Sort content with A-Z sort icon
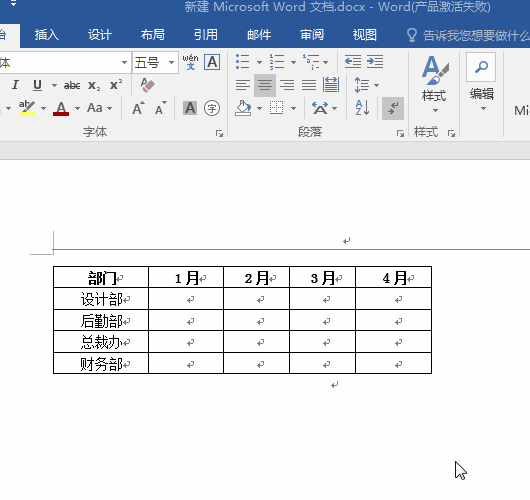 pyautogui.click(x=362, y=108)
